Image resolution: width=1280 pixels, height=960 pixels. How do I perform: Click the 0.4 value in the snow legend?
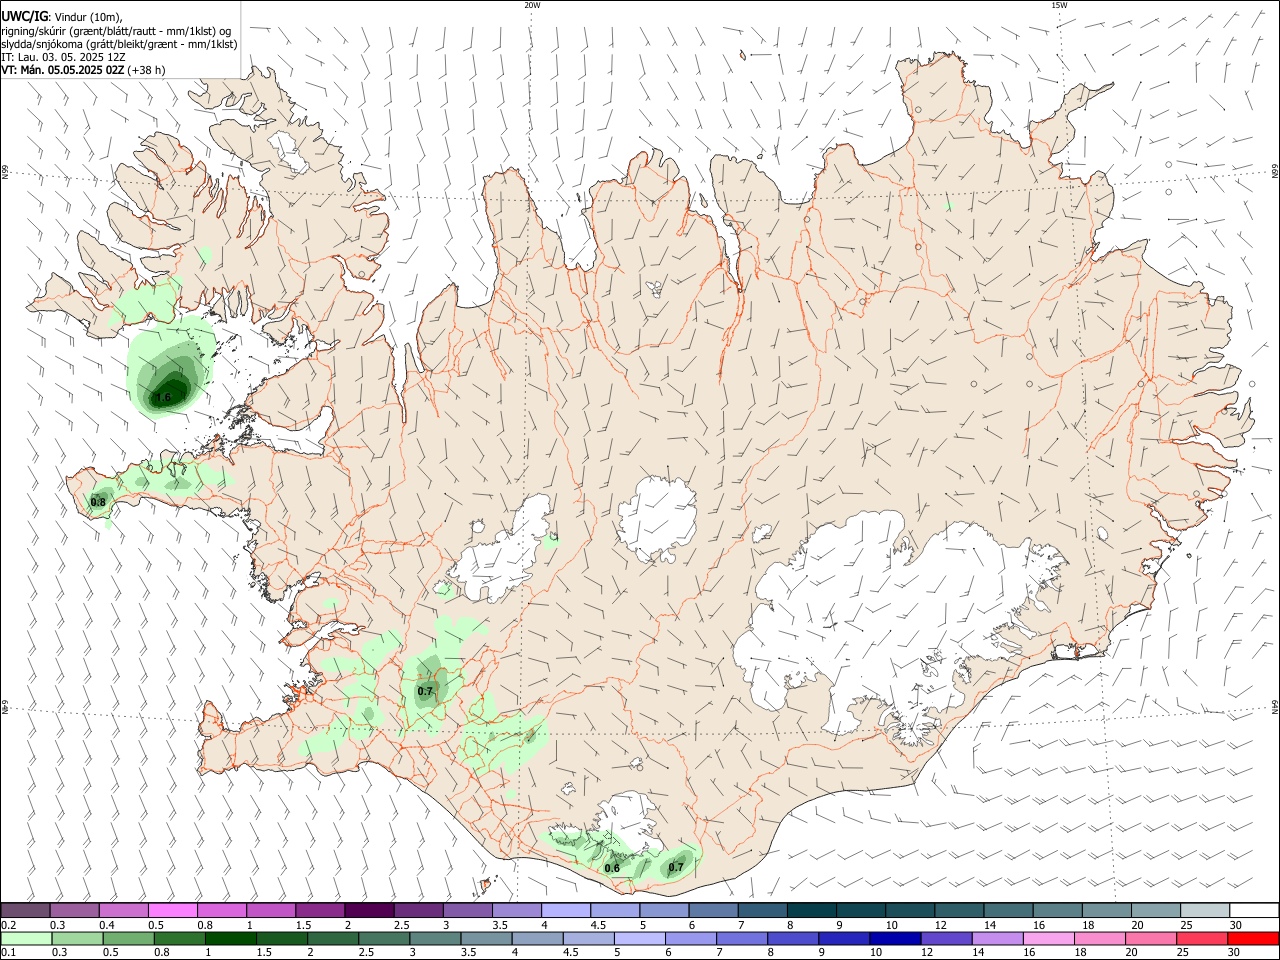[x=106, y=925]
